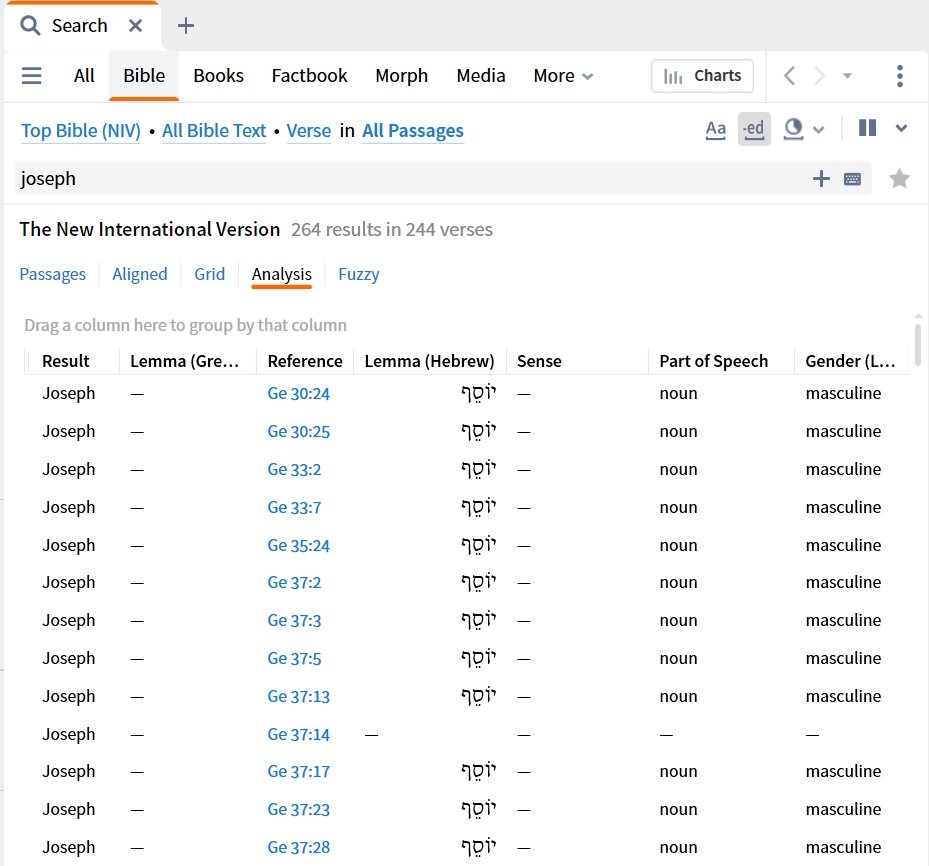The image size is (929, 866).
Task: Select the Grid results view
Action: coord(209,274)
